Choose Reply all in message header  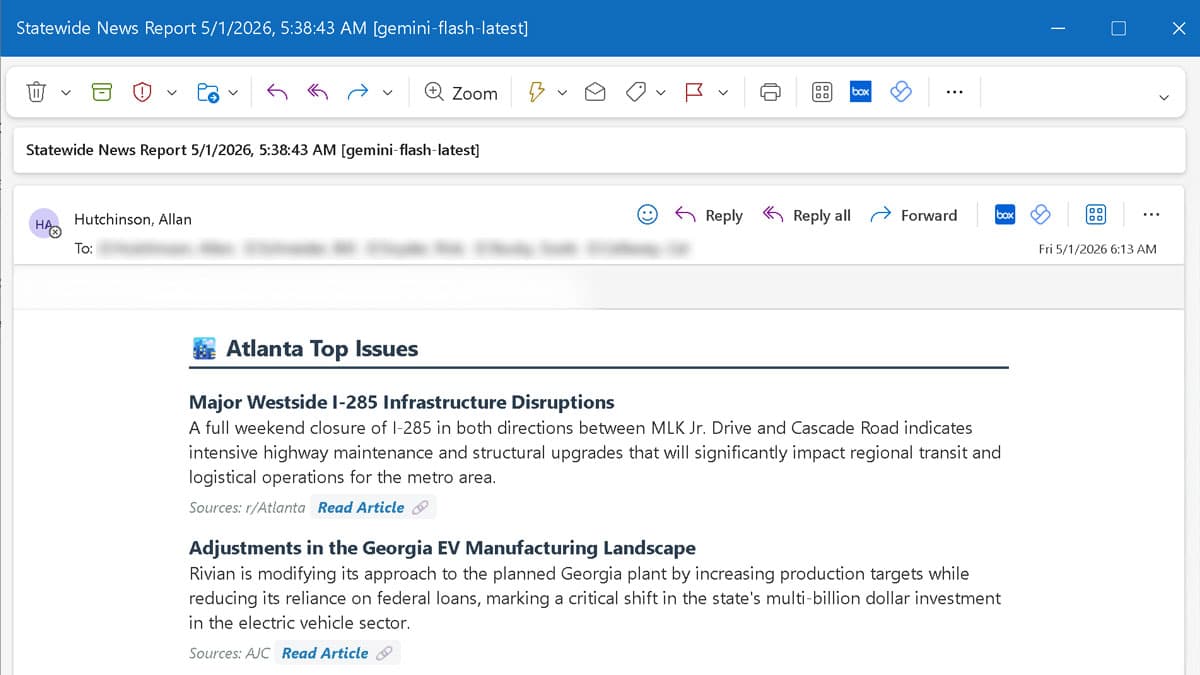806,215
